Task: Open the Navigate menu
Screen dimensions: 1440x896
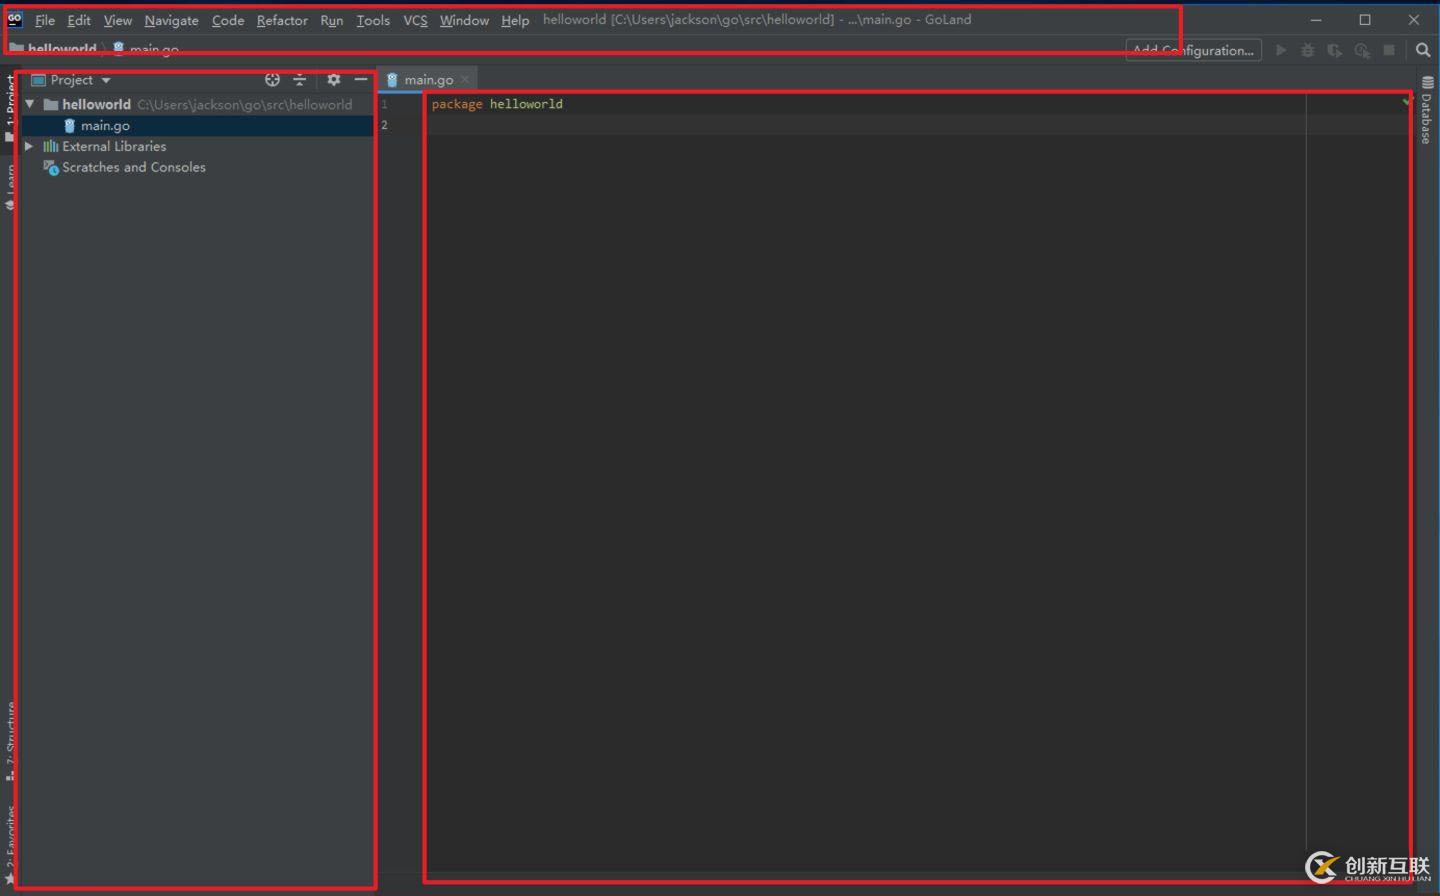Action: pos(171,20)
